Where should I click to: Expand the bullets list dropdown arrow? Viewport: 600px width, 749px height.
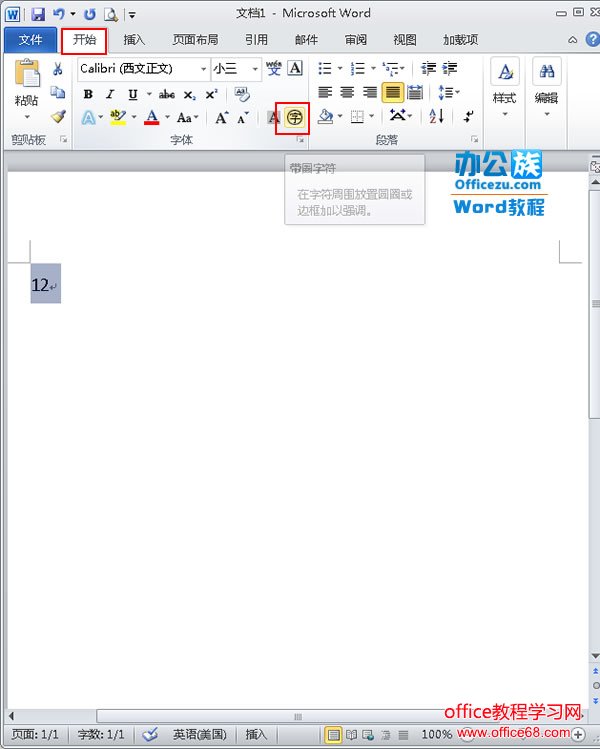tap(340, 68)
